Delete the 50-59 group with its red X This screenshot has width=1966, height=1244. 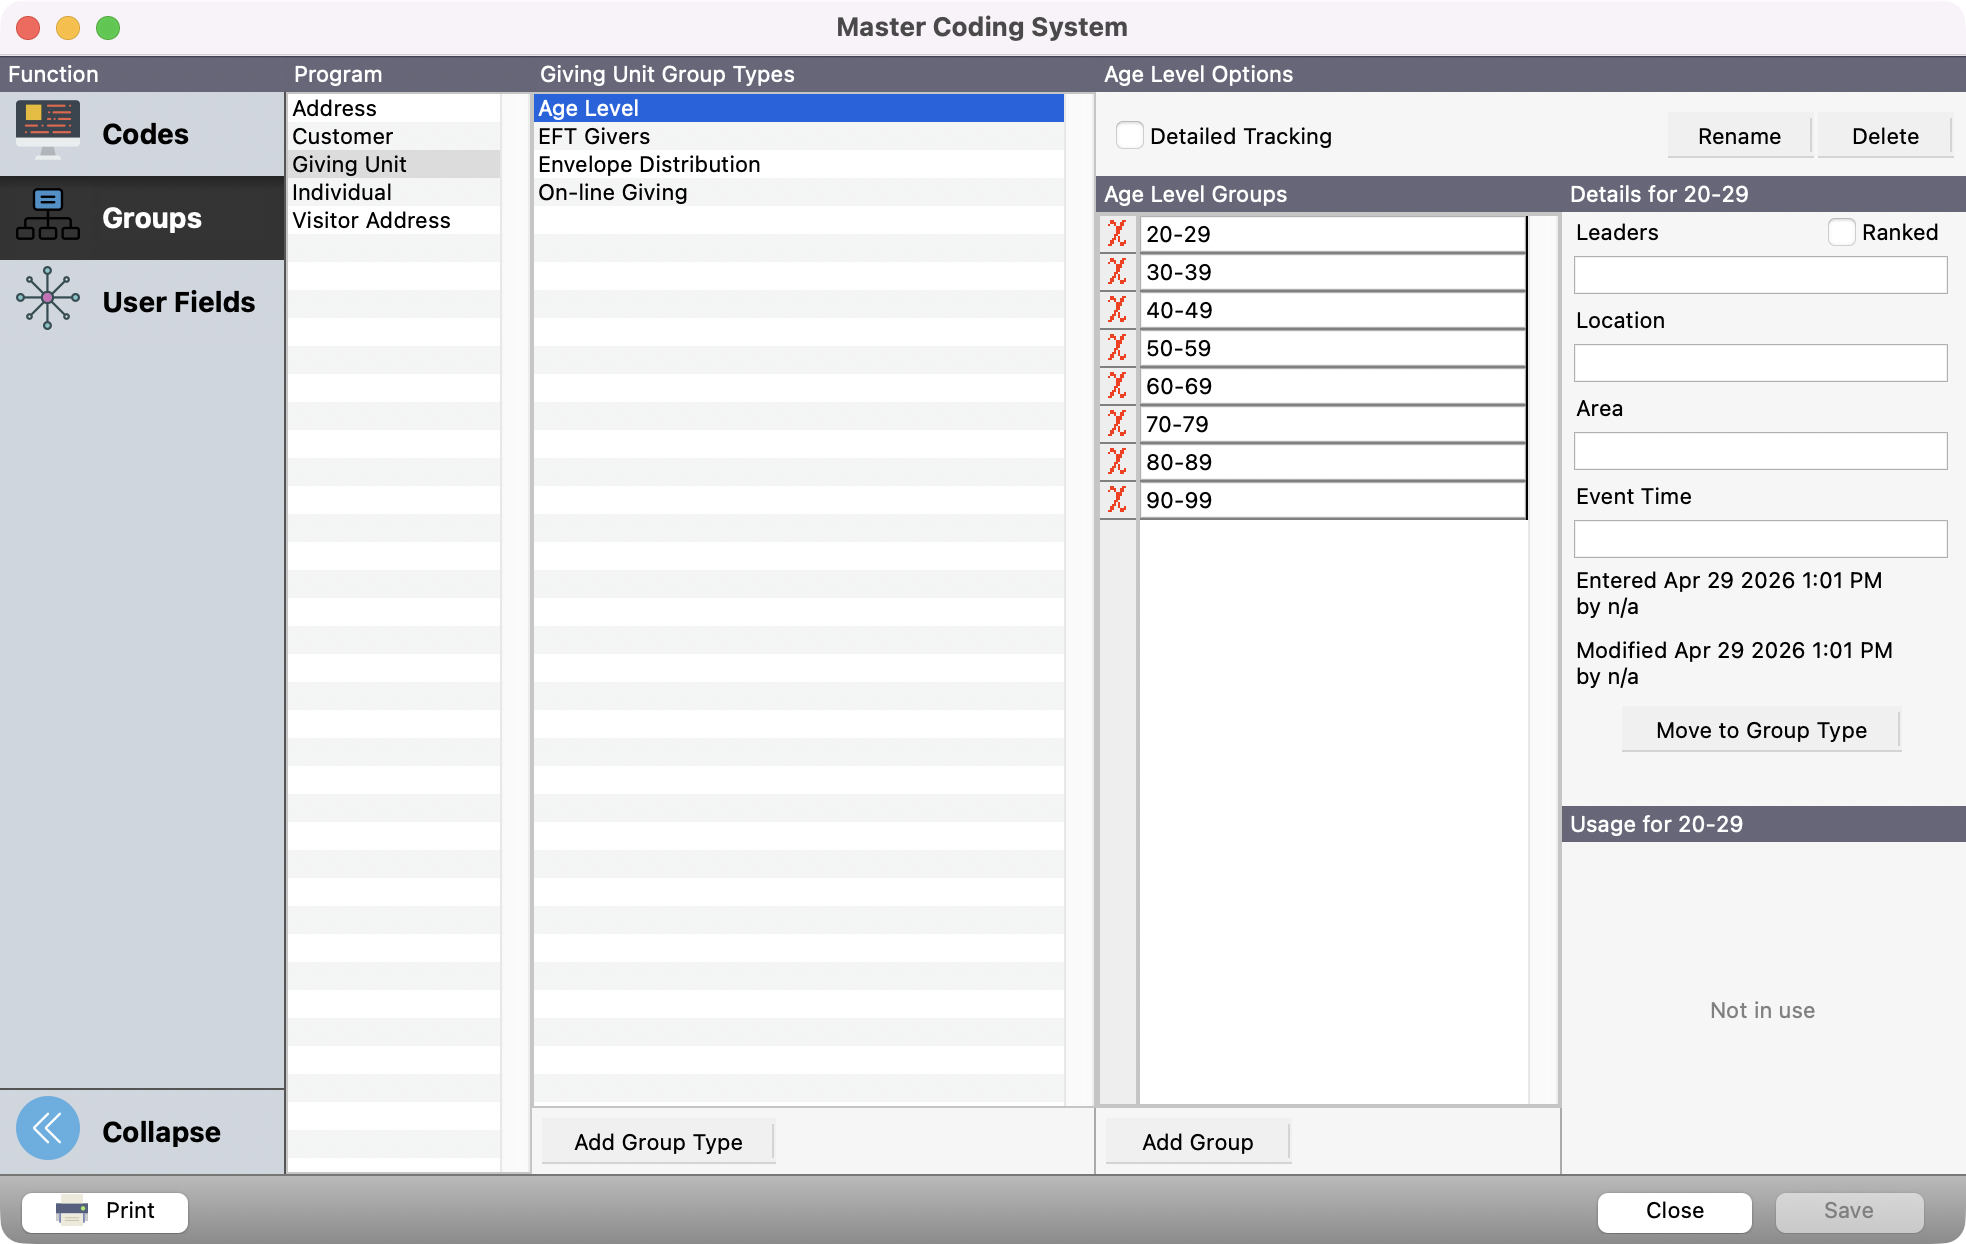(1118, 348)
